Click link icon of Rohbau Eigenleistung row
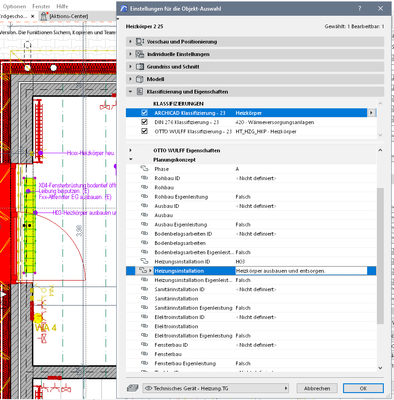The height and width of the screenshot is (400, 394). (x=144, y=197)
